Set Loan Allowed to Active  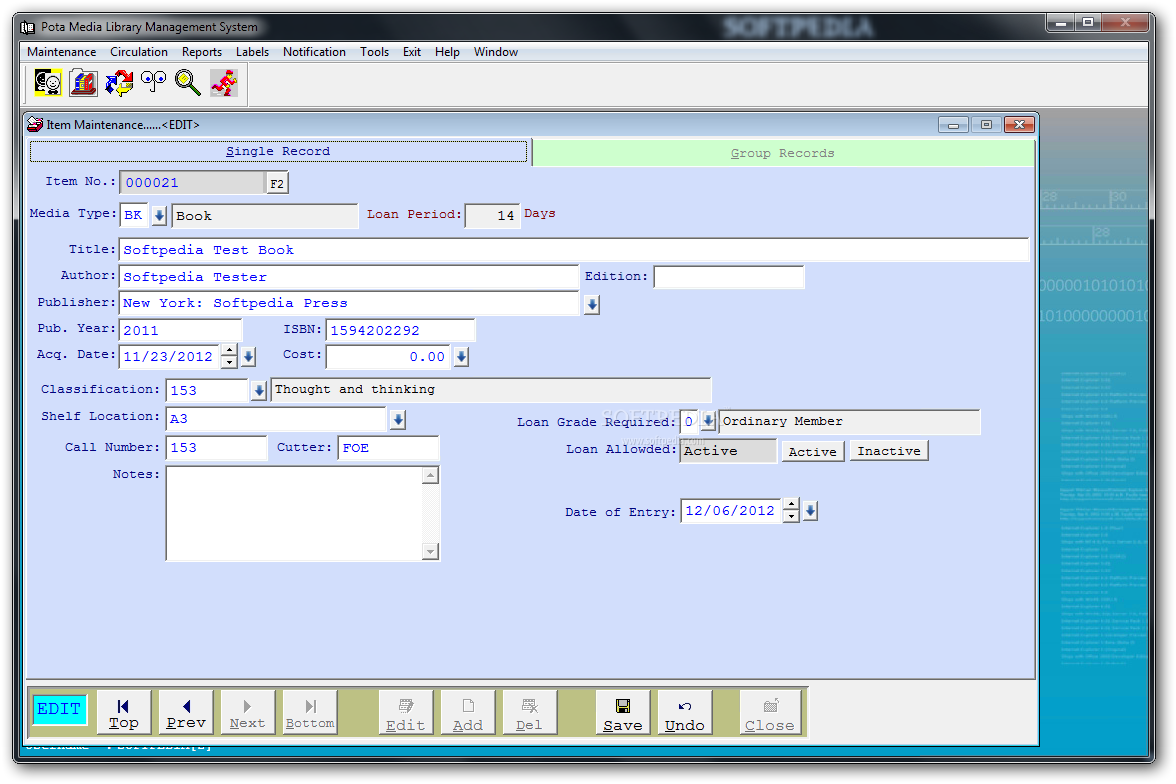click(x=813, y=452)
